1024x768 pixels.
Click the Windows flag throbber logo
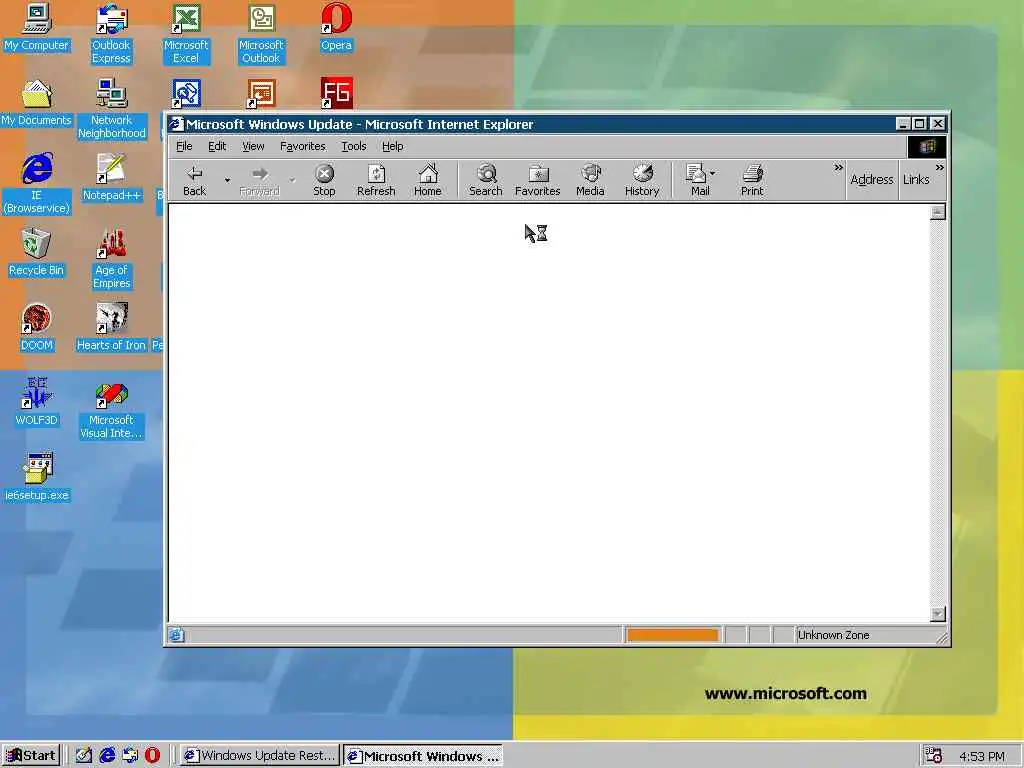pyautogui.click(x=927, y=146)
